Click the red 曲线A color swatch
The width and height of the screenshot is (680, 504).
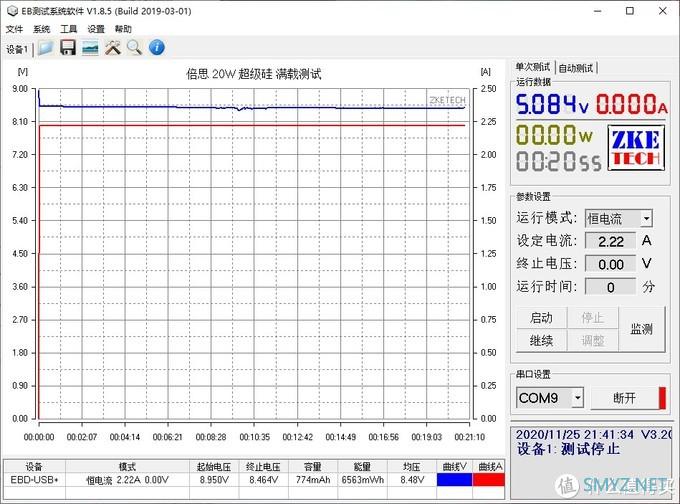pyautogui.click(x=489, y=479)
